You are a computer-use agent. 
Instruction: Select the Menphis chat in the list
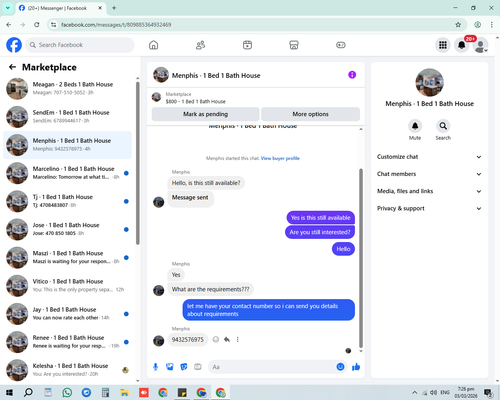coord(68,145)
